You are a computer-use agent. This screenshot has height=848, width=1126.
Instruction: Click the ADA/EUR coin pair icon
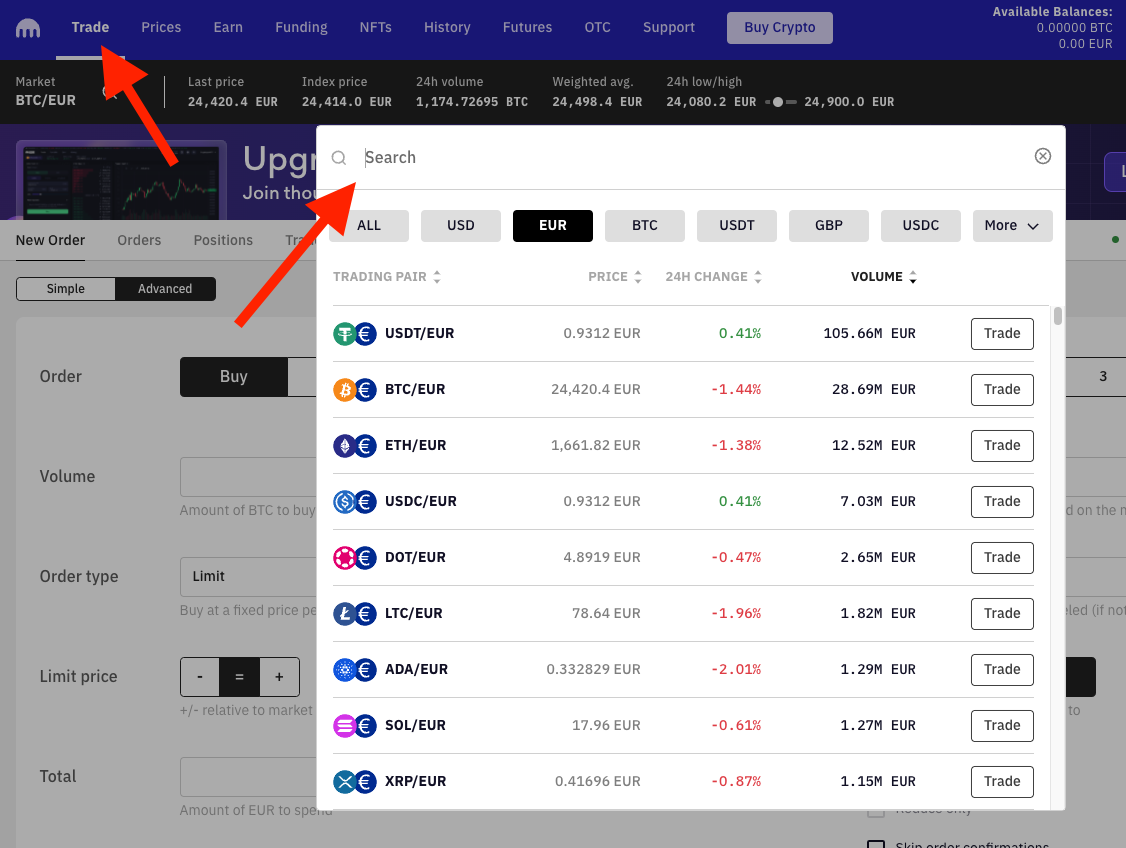tap(355, 670)
